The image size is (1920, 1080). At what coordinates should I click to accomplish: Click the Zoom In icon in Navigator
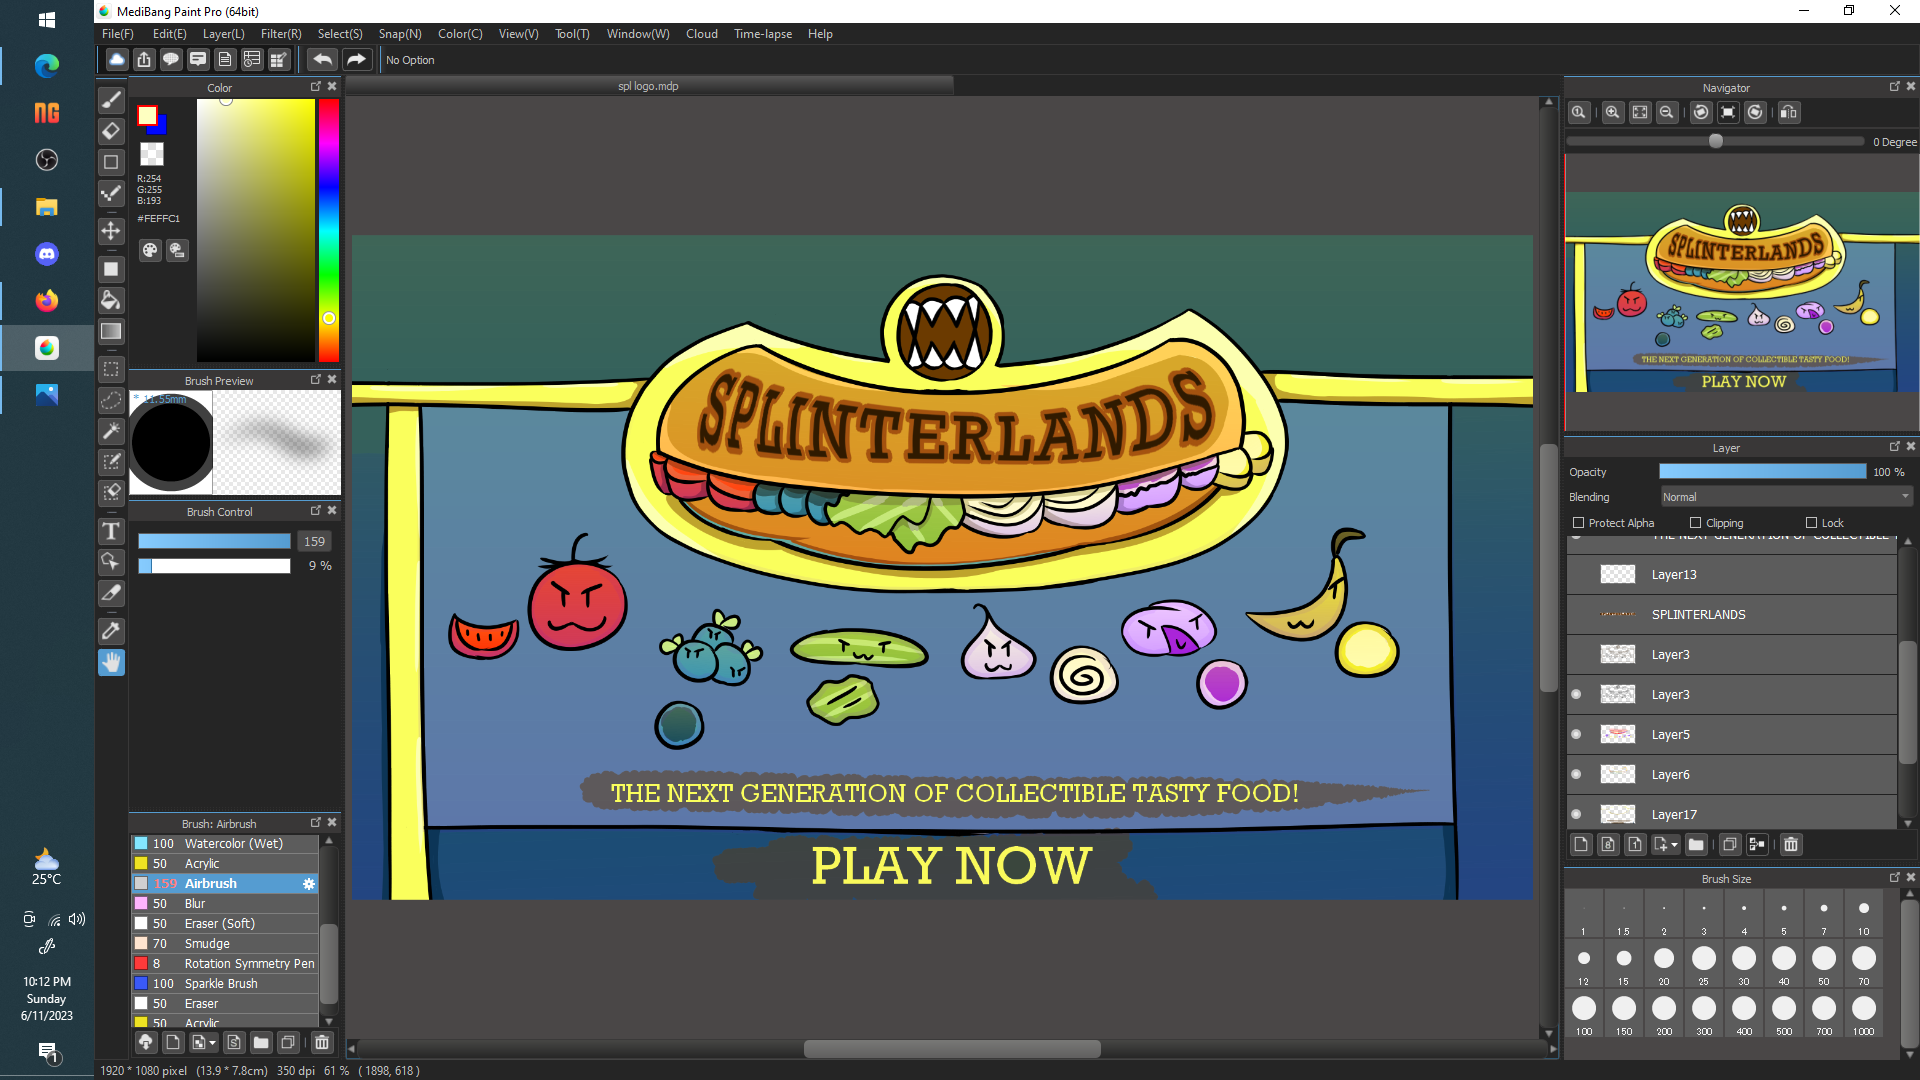1612,113
